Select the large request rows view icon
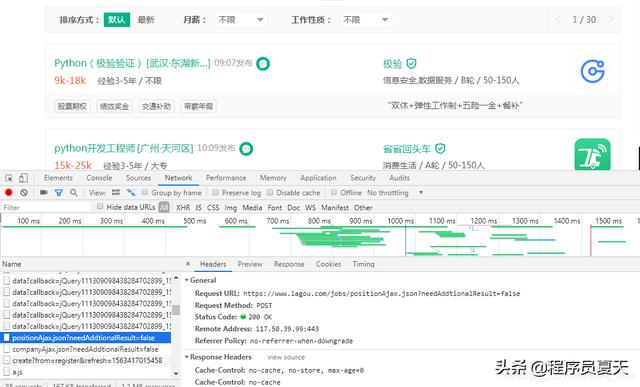 coord(116,192)
